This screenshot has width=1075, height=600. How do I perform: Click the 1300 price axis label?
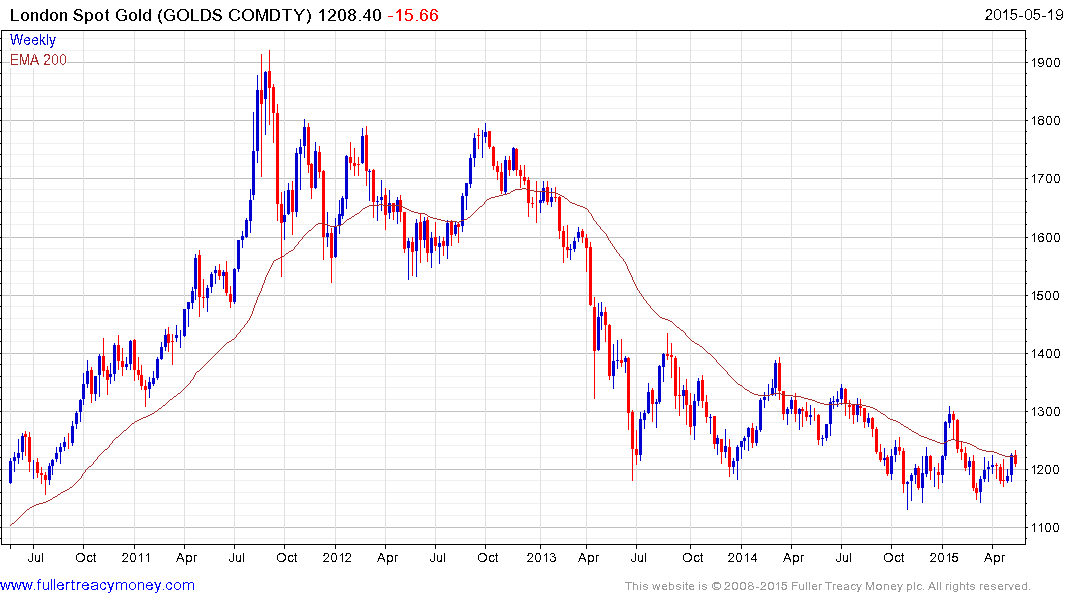(1046, 411)
